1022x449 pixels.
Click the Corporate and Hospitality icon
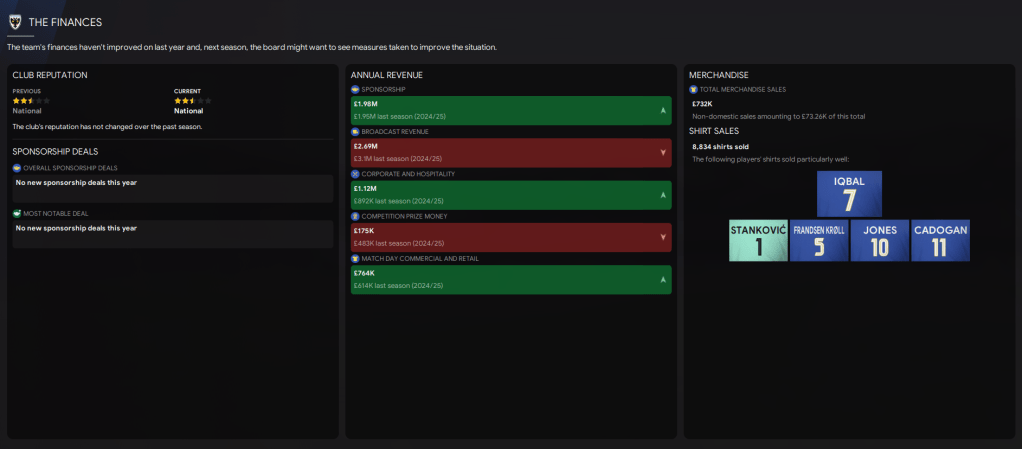point(355,174)
